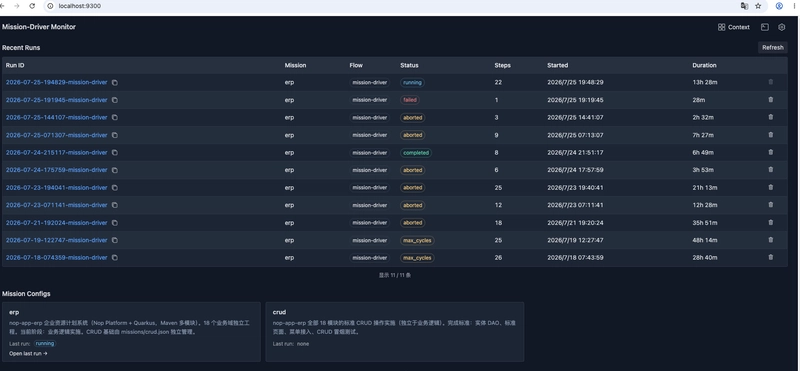The width and height of the screenshot is (800, 371).
Task: Copy run ID 2026-07-18-074359-mission-driver
Action: point(115,258)
